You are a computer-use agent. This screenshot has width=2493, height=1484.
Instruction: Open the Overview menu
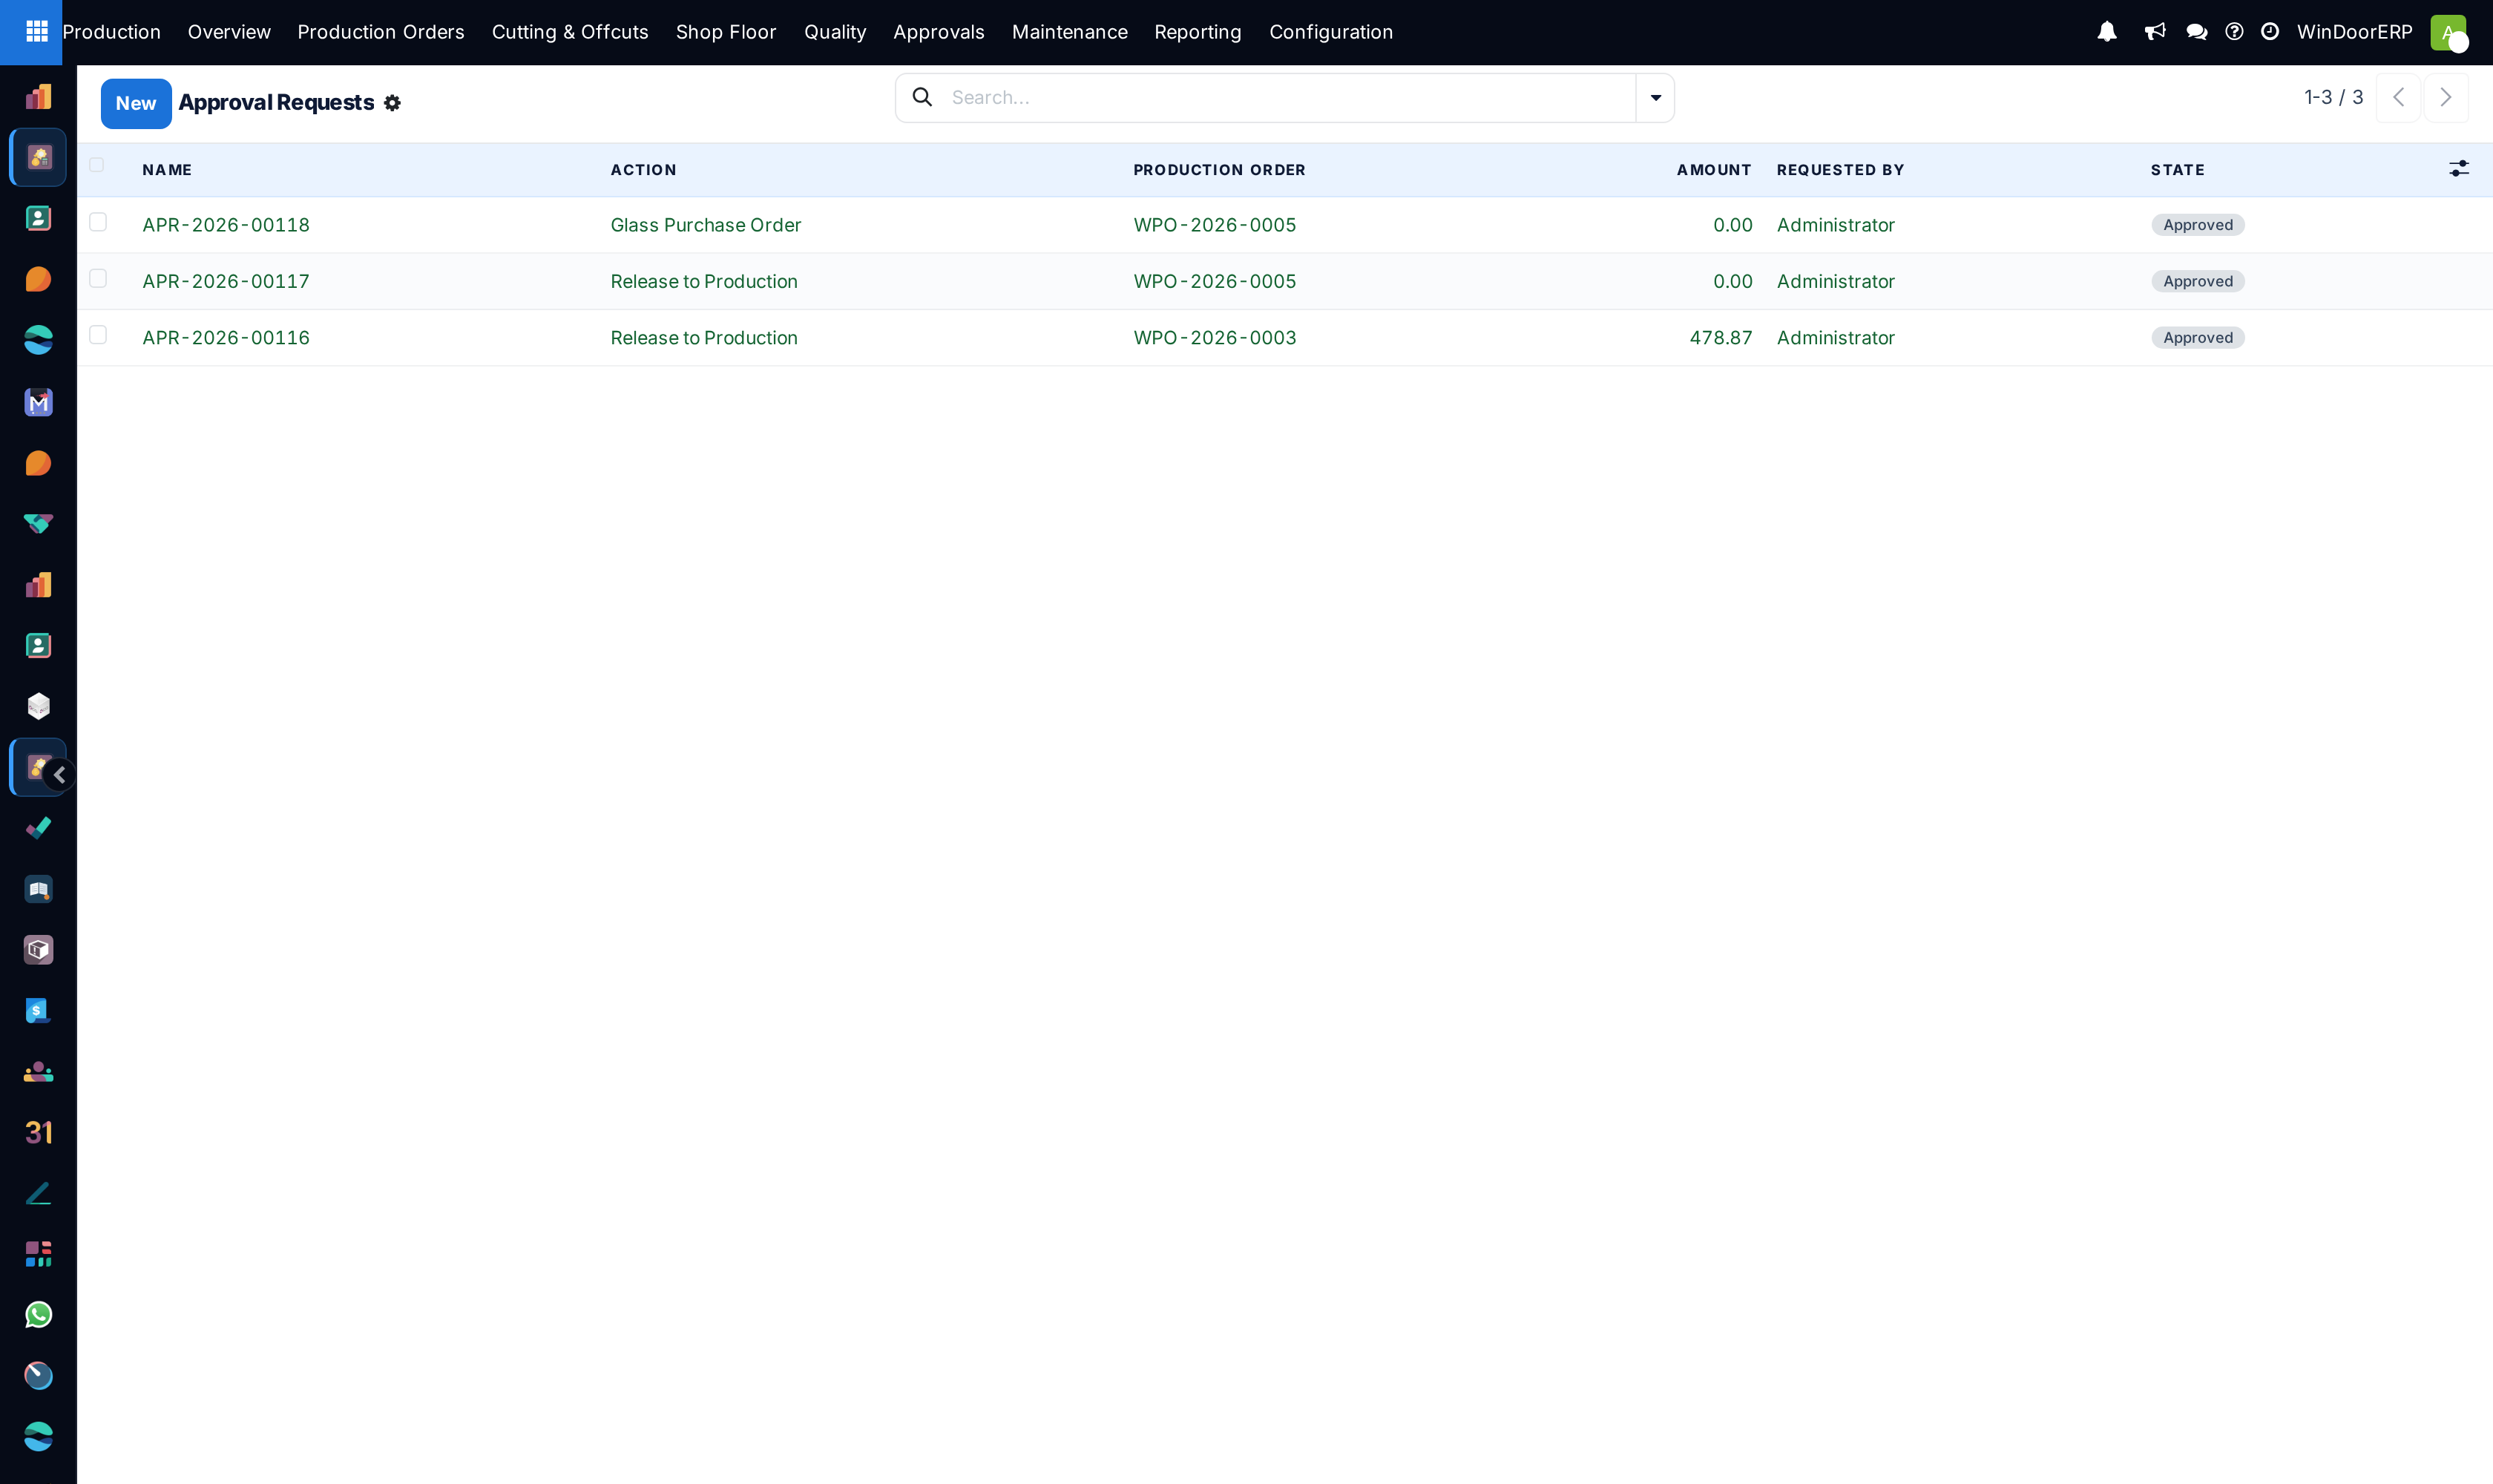tap(229, 32)
